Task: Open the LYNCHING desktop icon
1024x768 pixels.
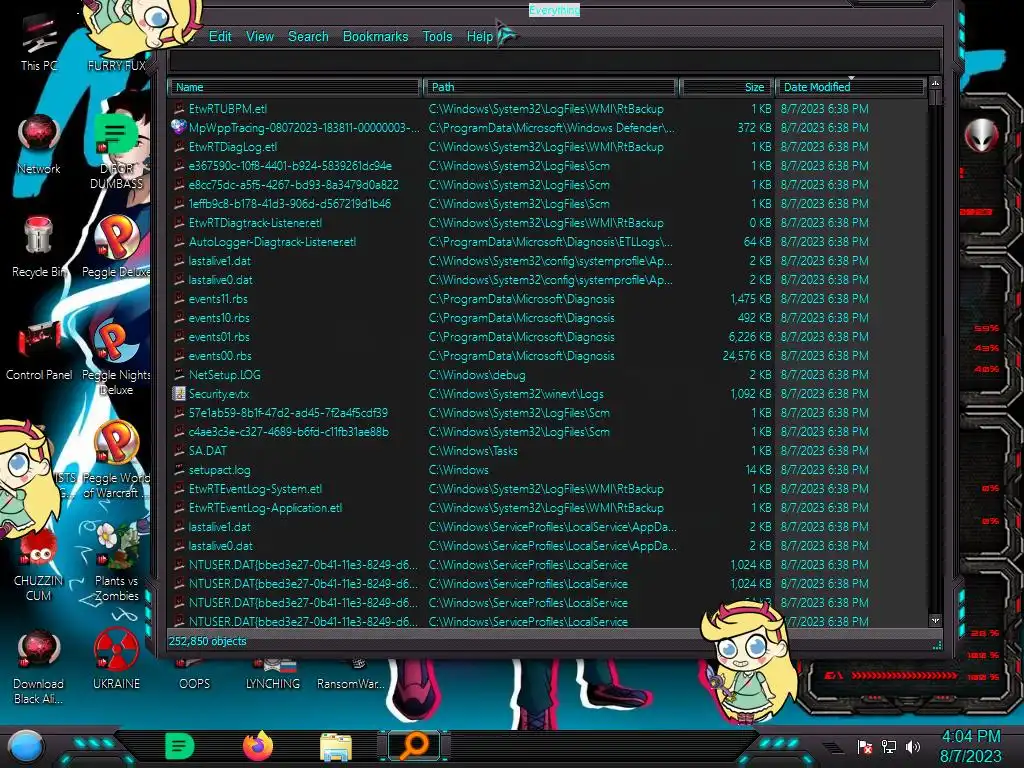Action: [273, 677]
